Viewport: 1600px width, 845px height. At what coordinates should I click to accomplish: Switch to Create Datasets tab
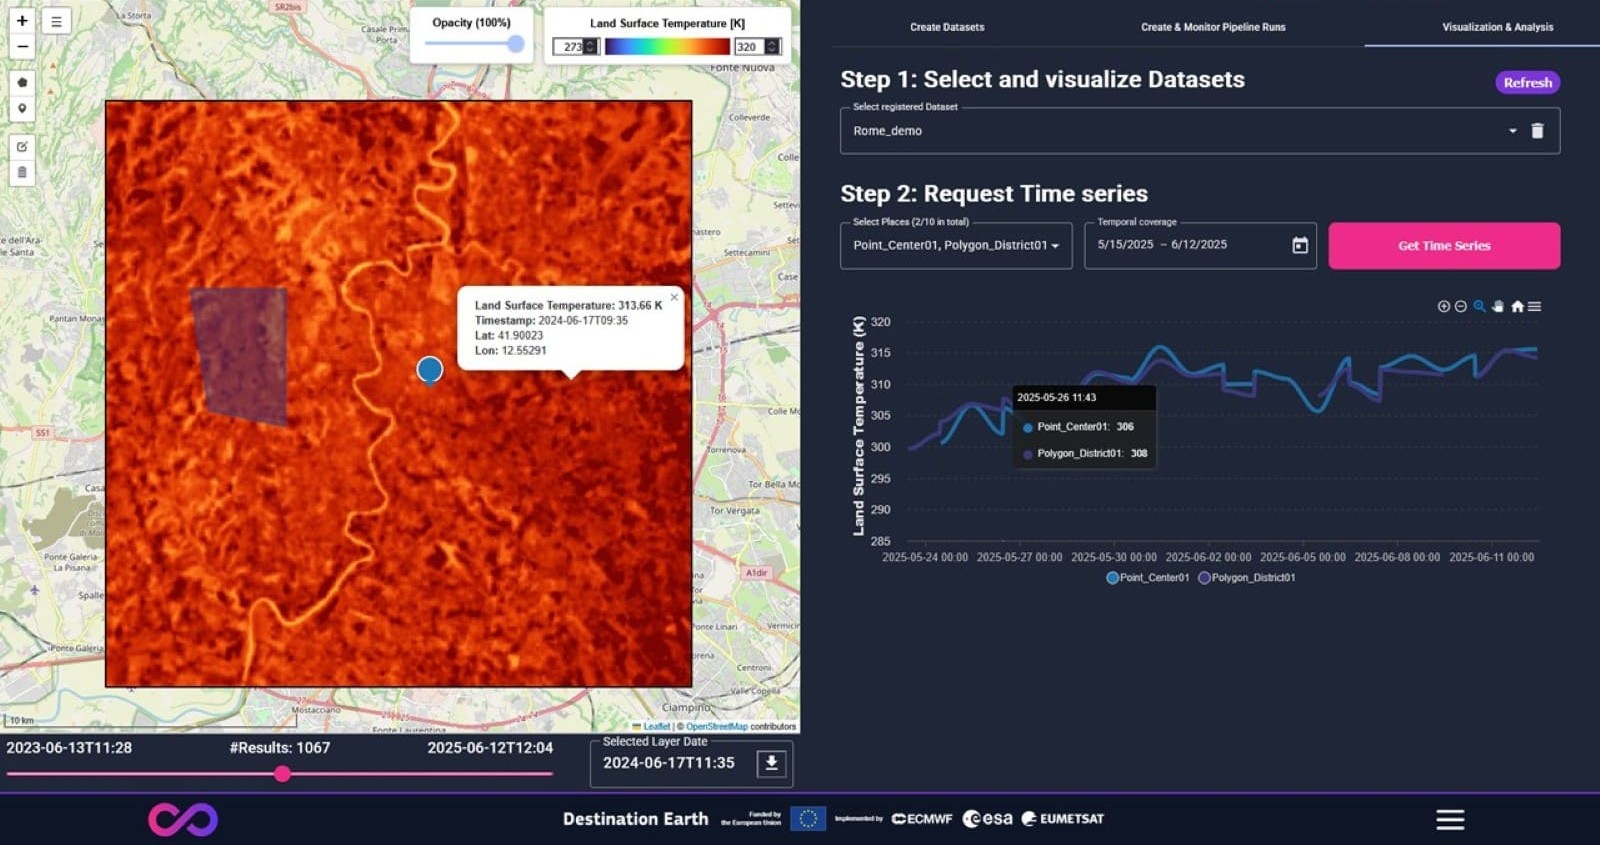tap(947, 27)
